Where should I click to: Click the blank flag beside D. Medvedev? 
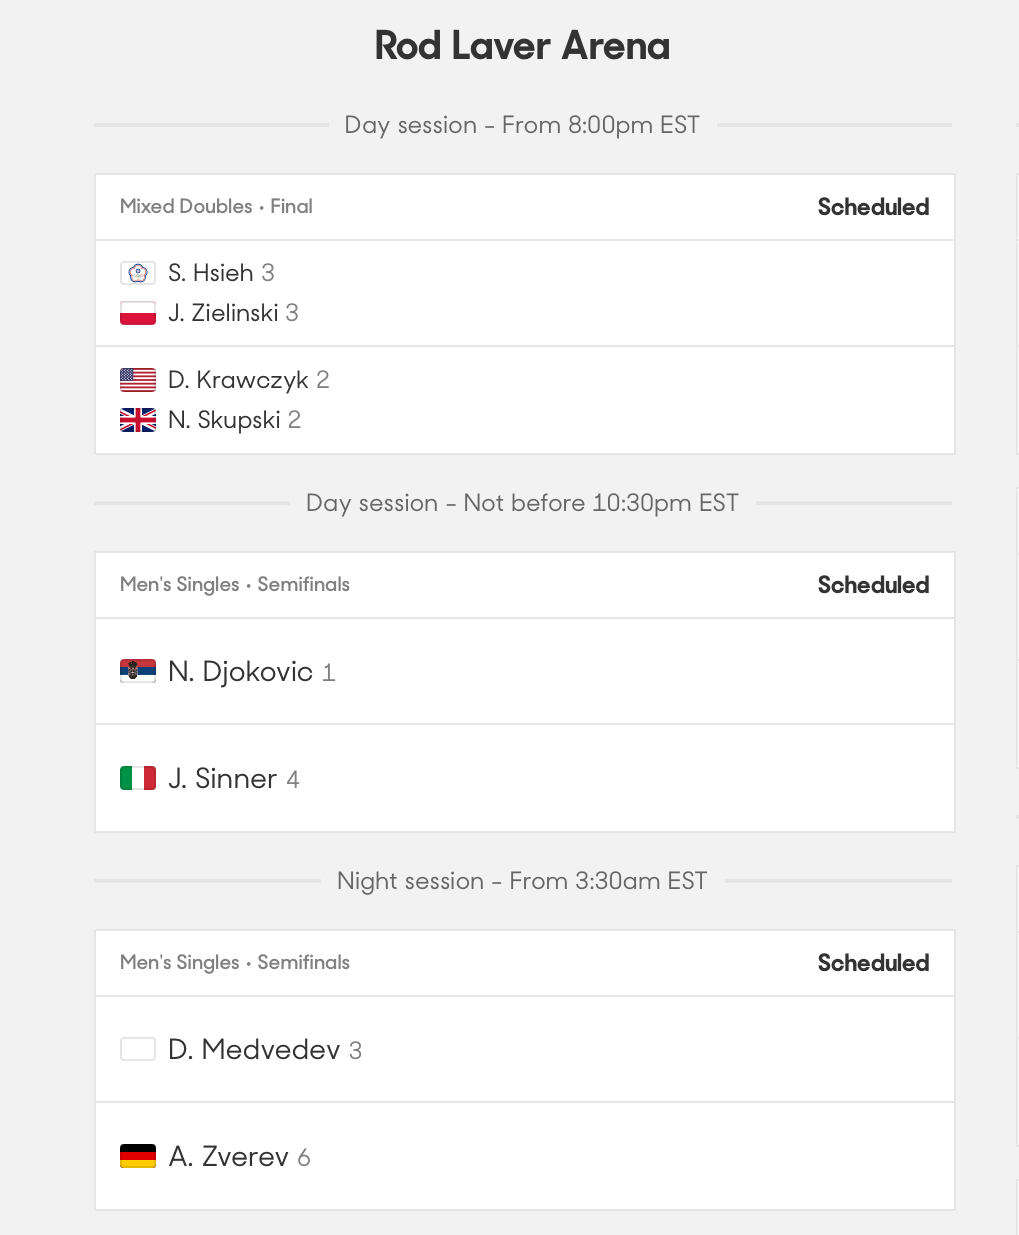pos(138,1049)
